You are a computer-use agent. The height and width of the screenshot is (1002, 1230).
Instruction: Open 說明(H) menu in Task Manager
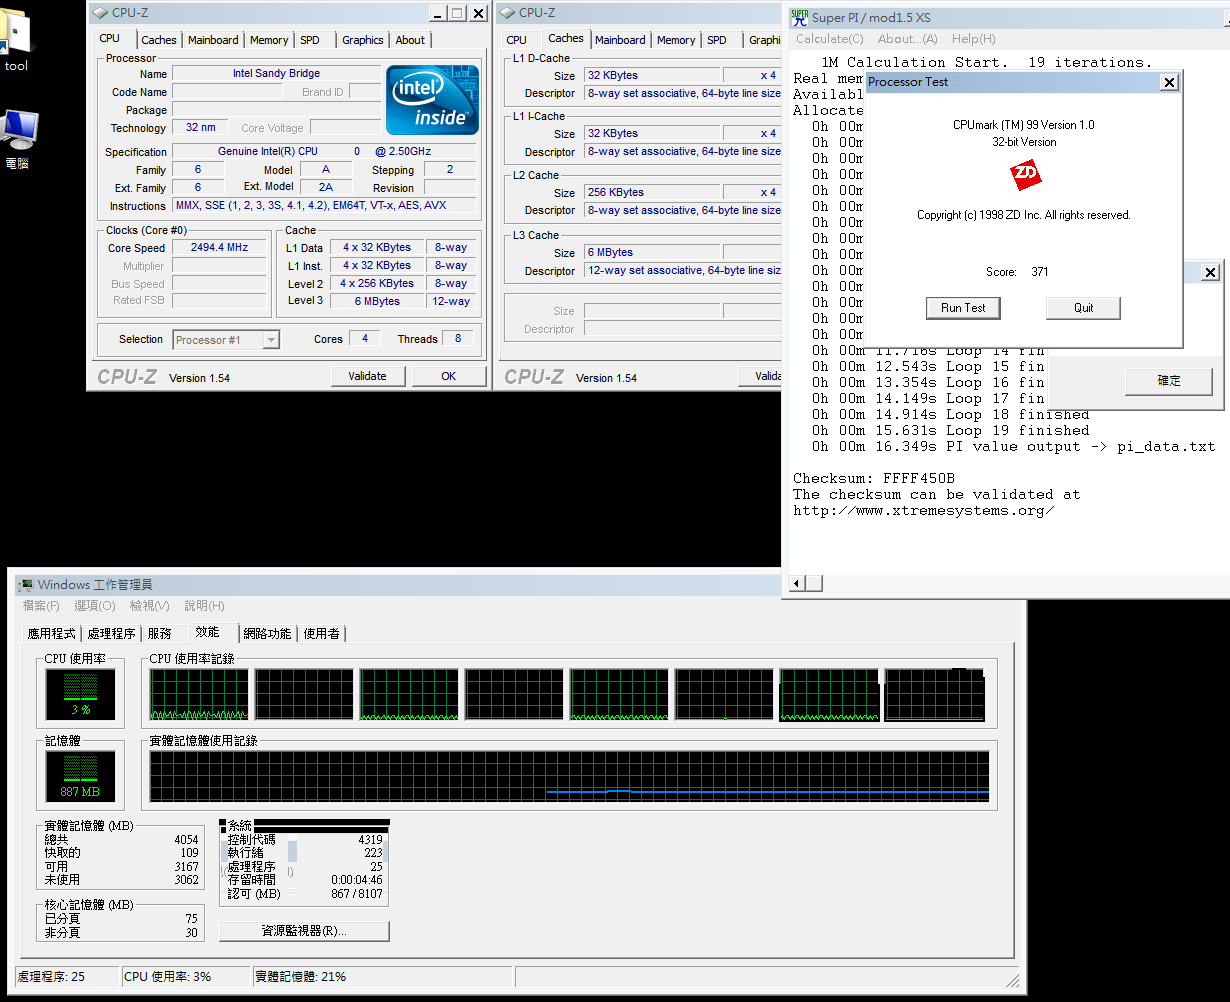pyautogui.click(x=204, y=606)
